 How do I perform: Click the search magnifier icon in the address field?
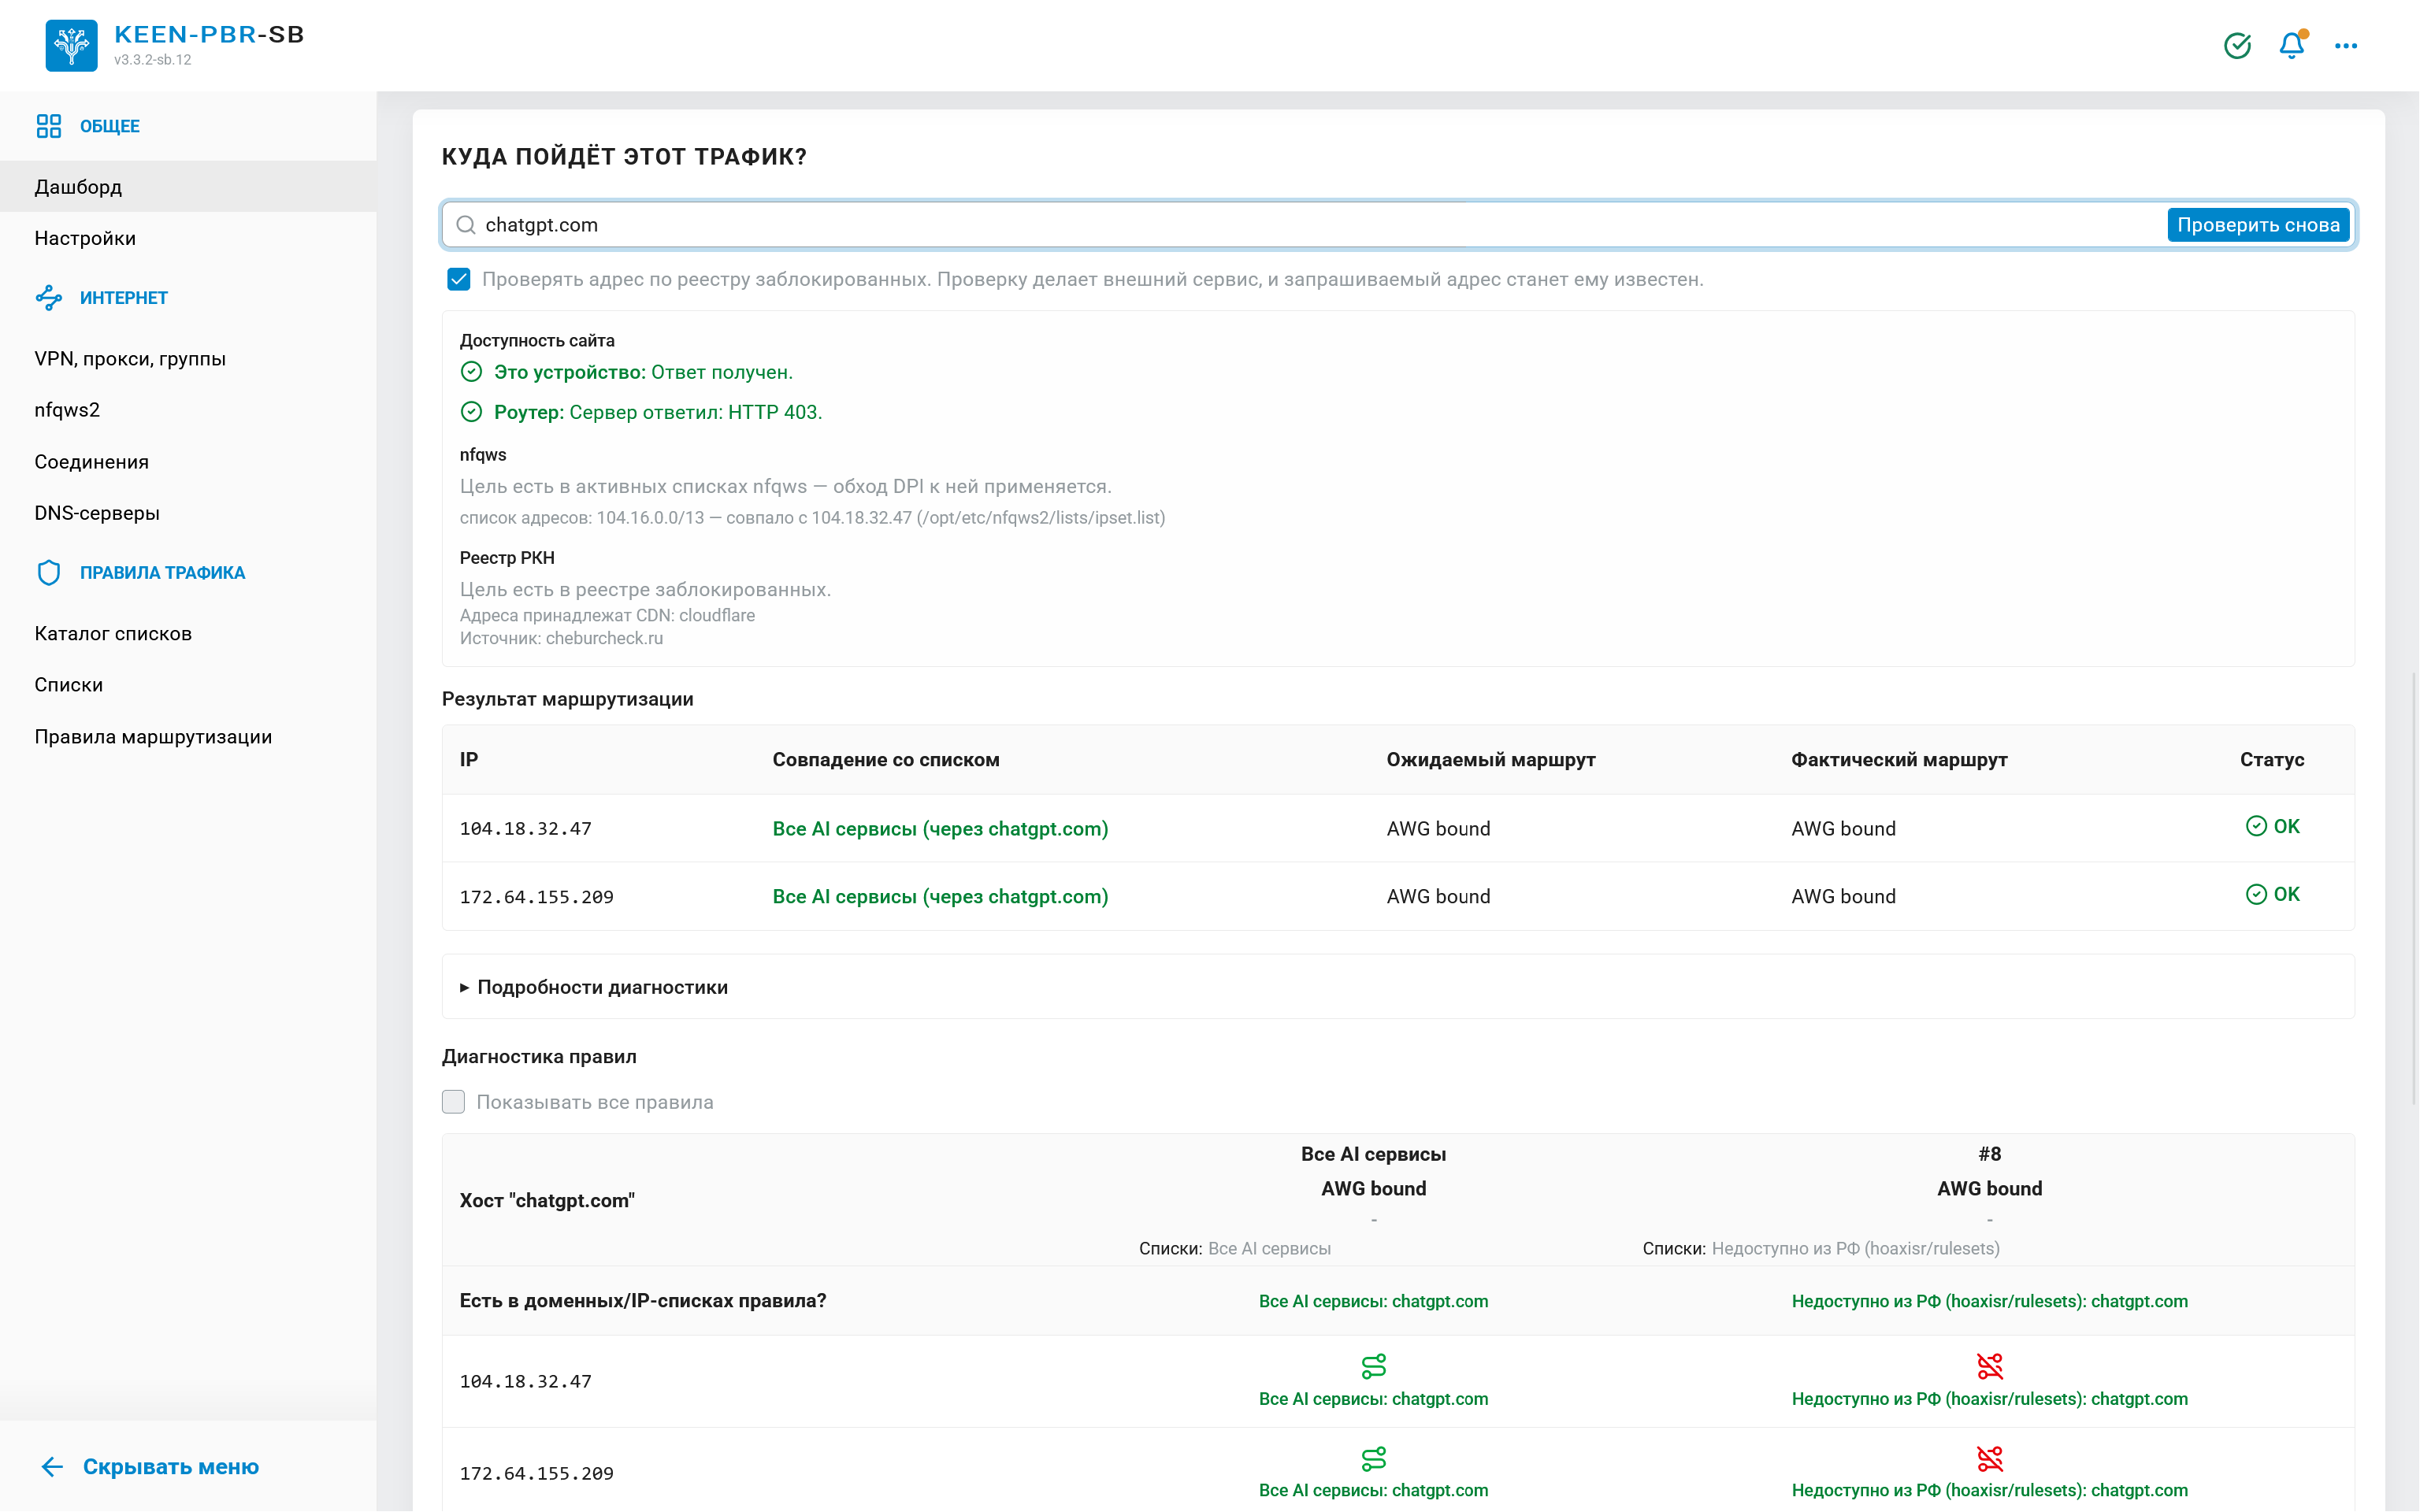[x=465, y=225]
